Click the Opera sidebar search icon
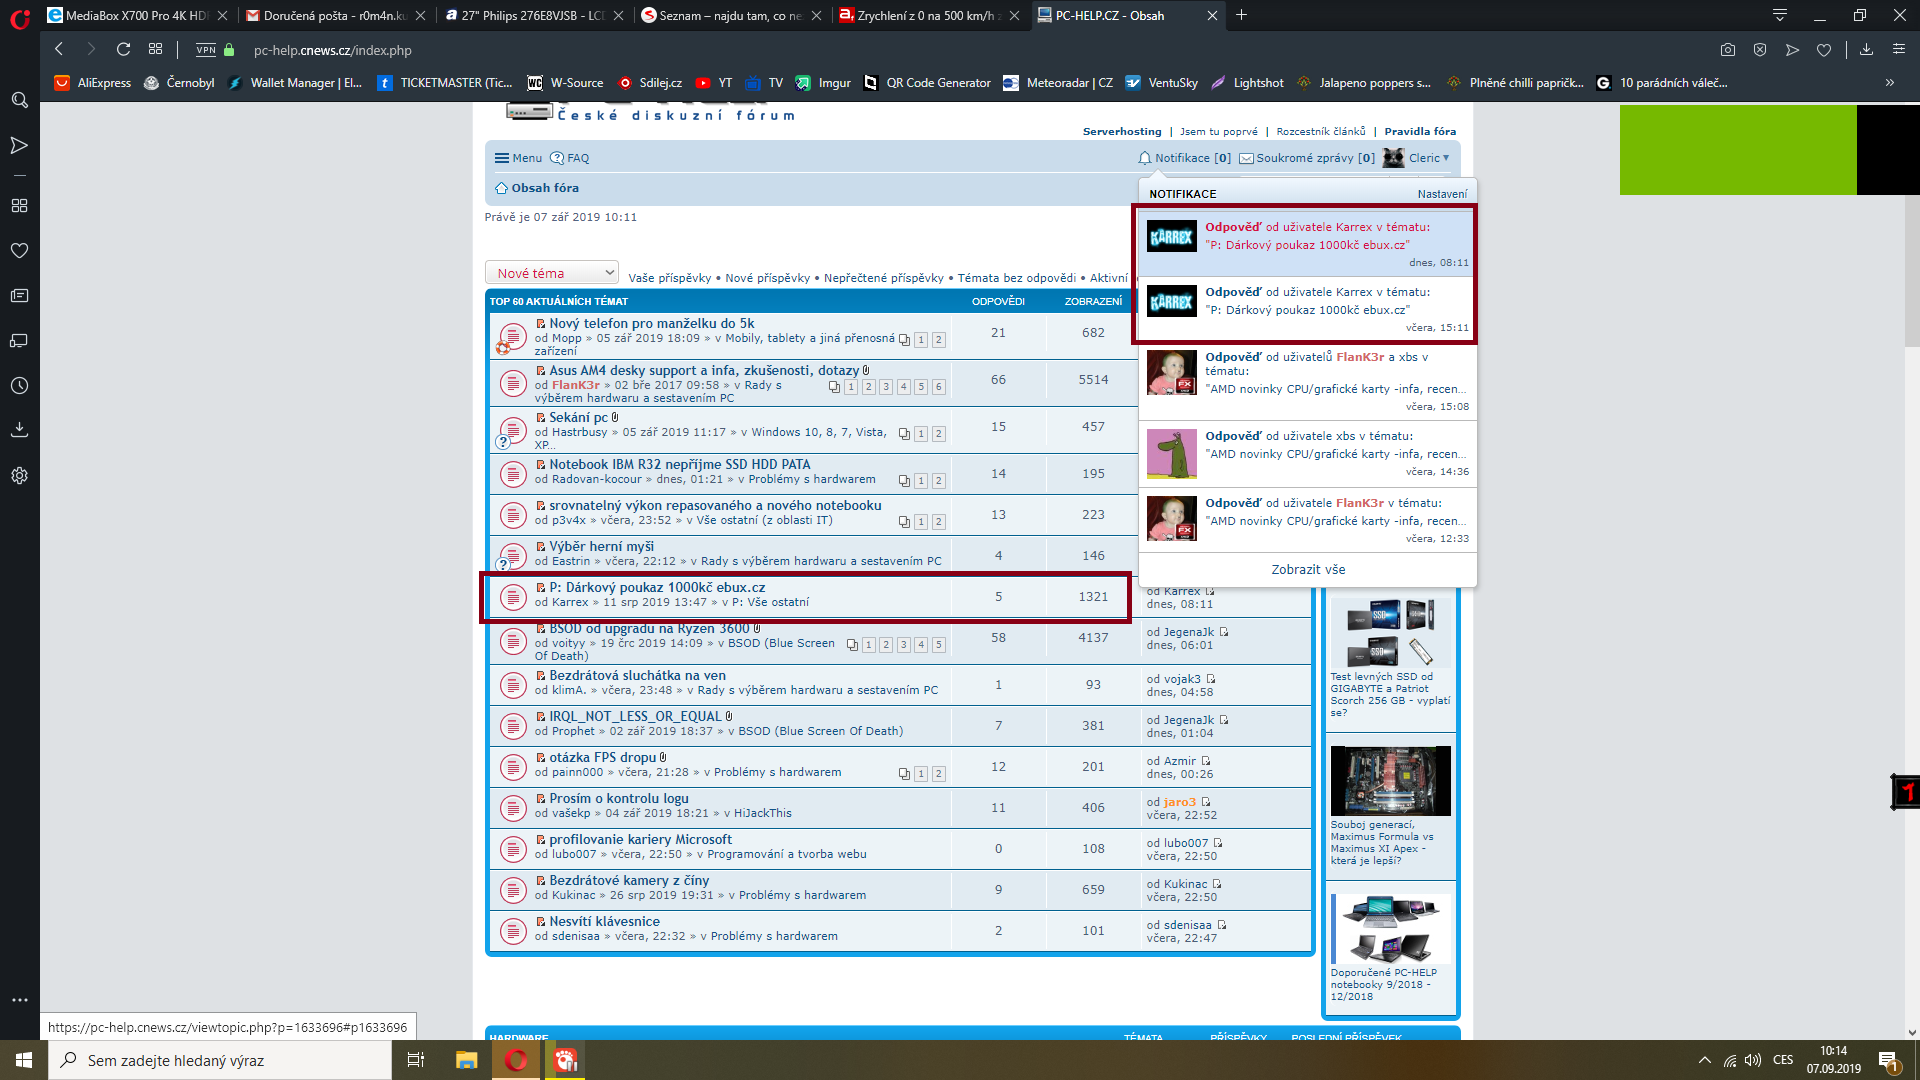1920x1080 pixels. [x=19, y=100]
